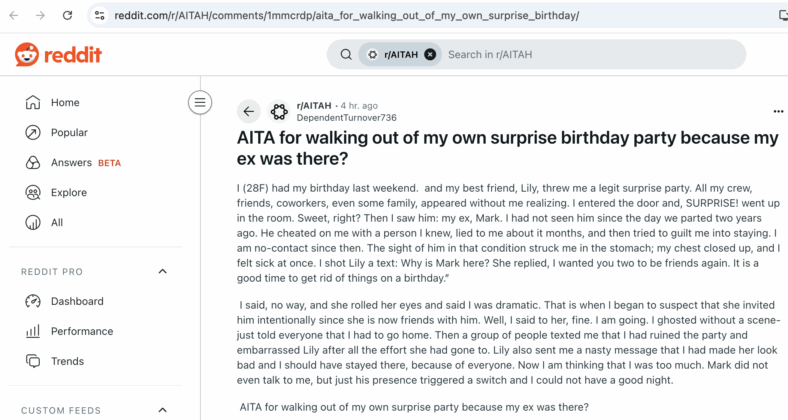Image resolution: width=788 pixels, height=420 pixels.
Task: Click the search magnifier icon
Action: pyautogui.click(x=346, y=54)
